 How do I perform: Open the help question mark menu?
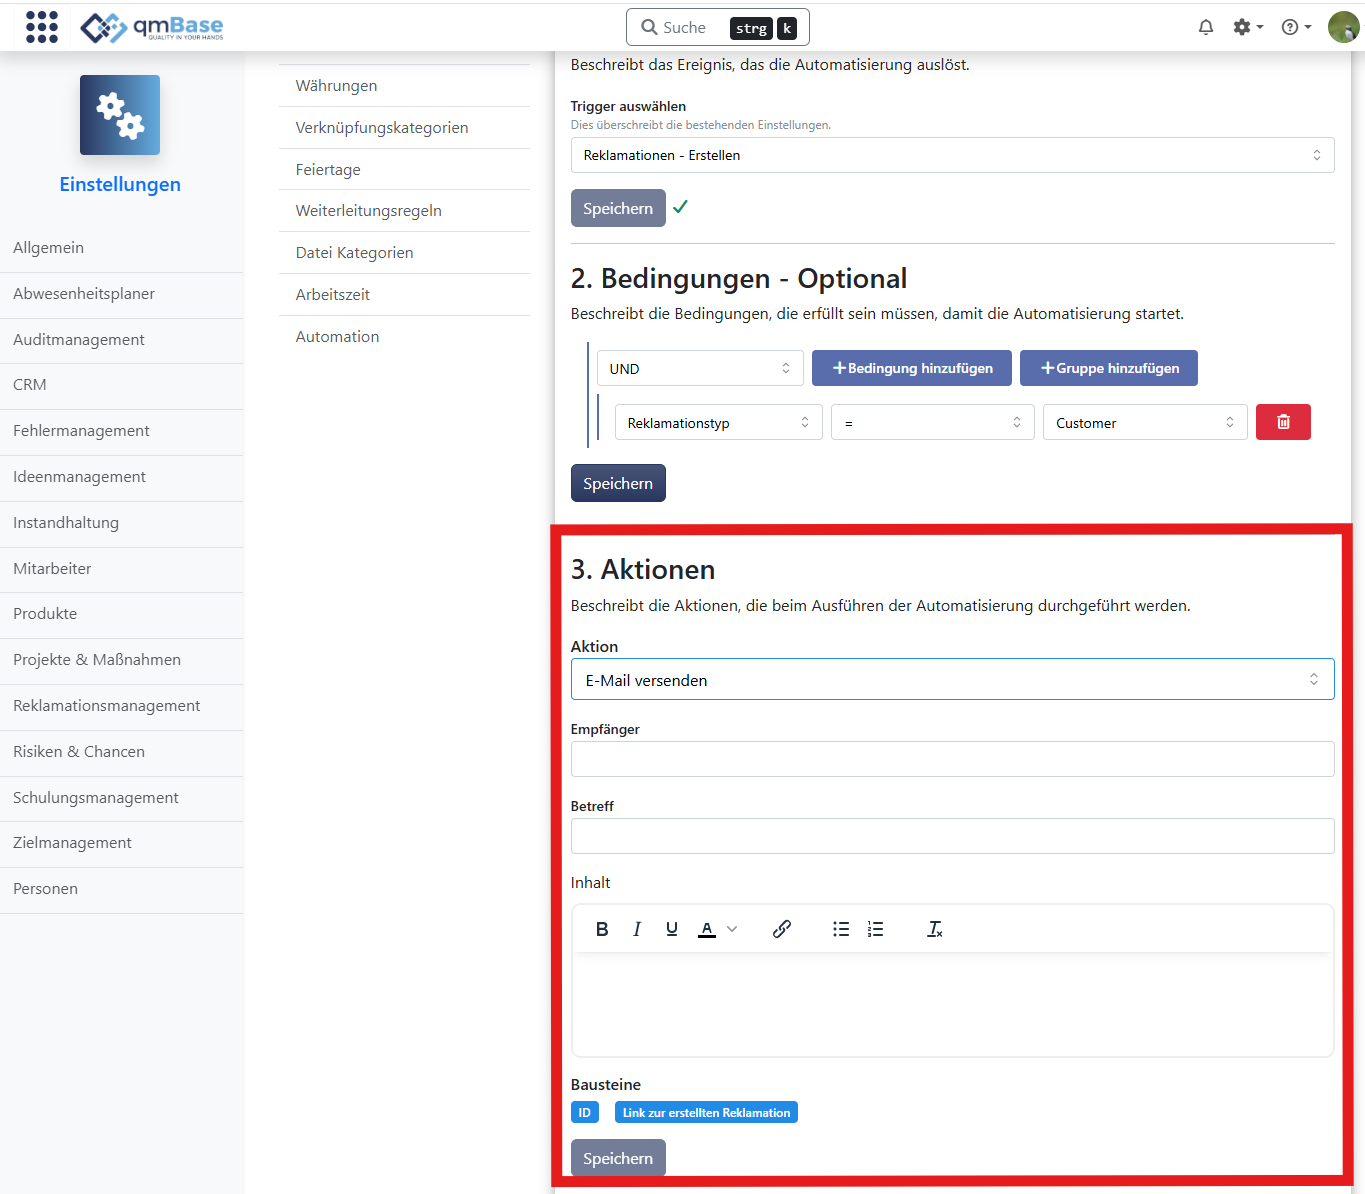point(1295,27)
